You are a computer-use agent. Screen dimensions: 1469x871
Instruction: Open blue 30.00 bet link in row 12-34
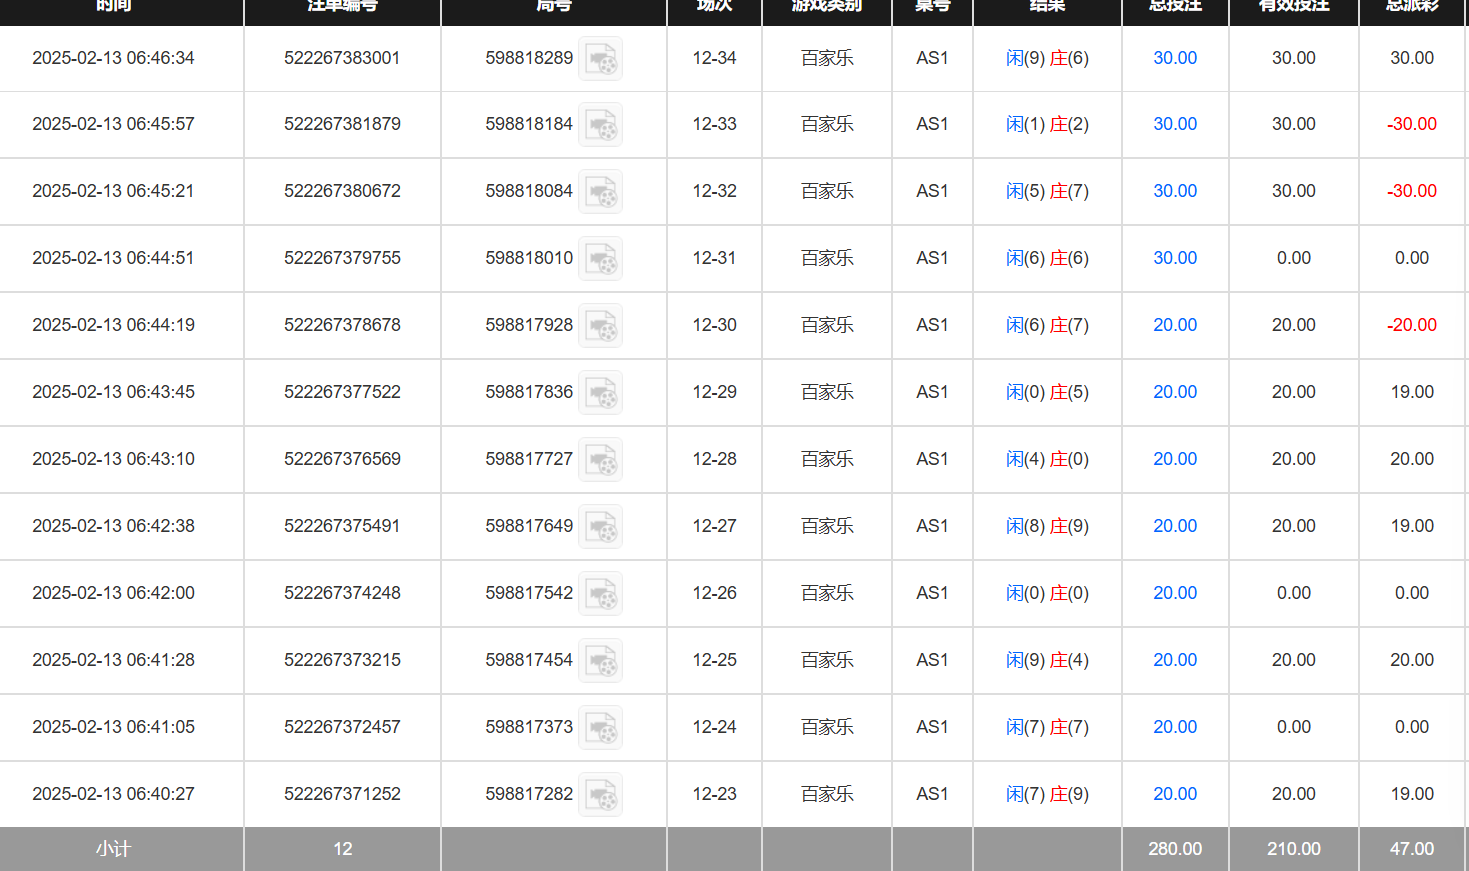(x=1175, y=58)
